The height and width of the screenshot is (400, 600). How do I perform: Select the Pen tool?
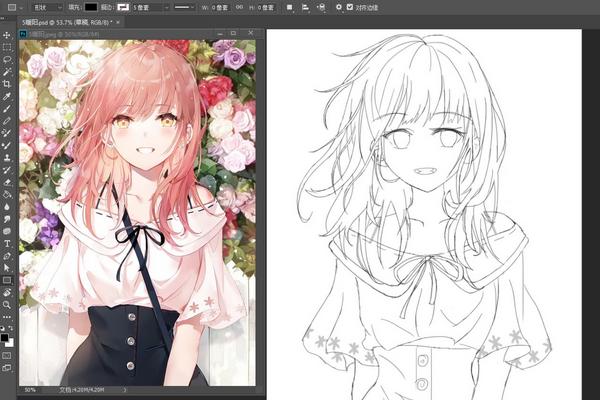[x=7, y=256]
